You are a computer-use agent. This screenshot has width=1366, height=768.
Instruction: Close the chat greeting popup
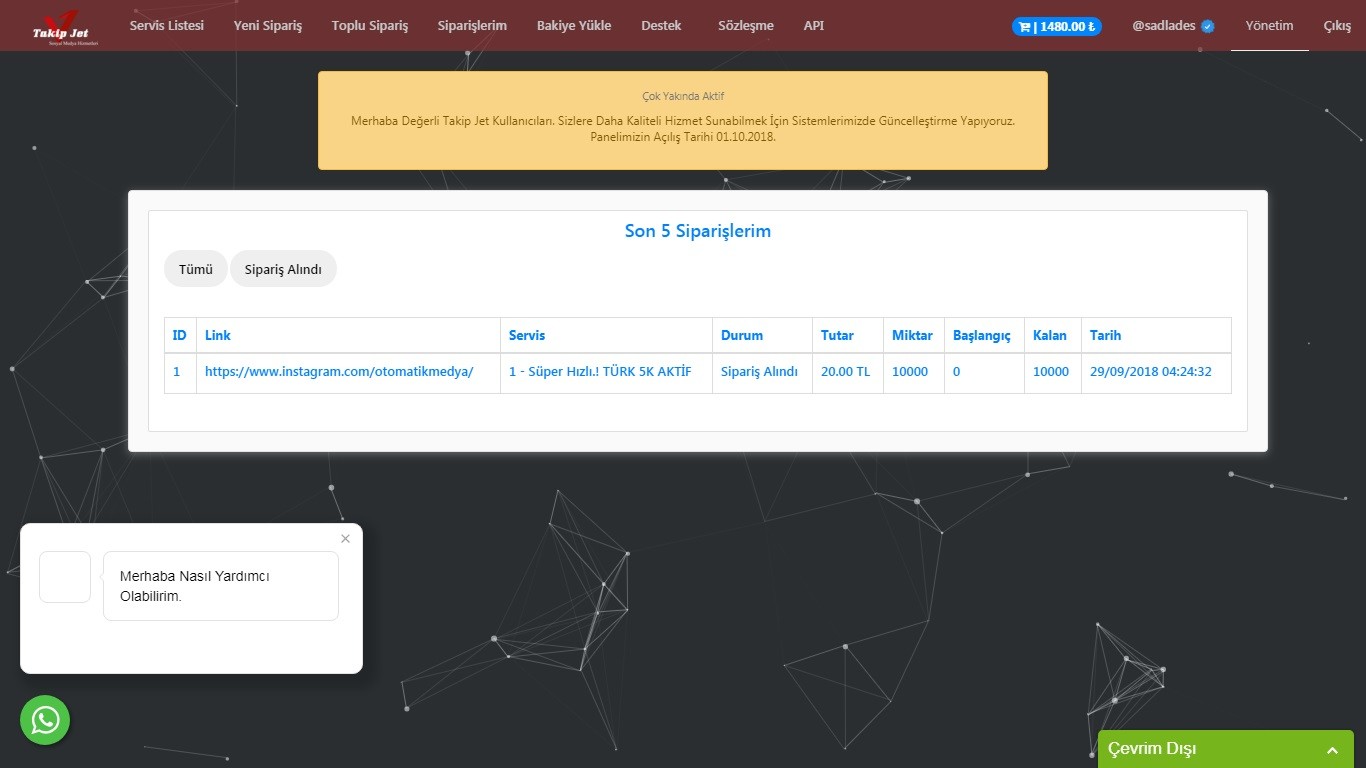pos(345,539)
